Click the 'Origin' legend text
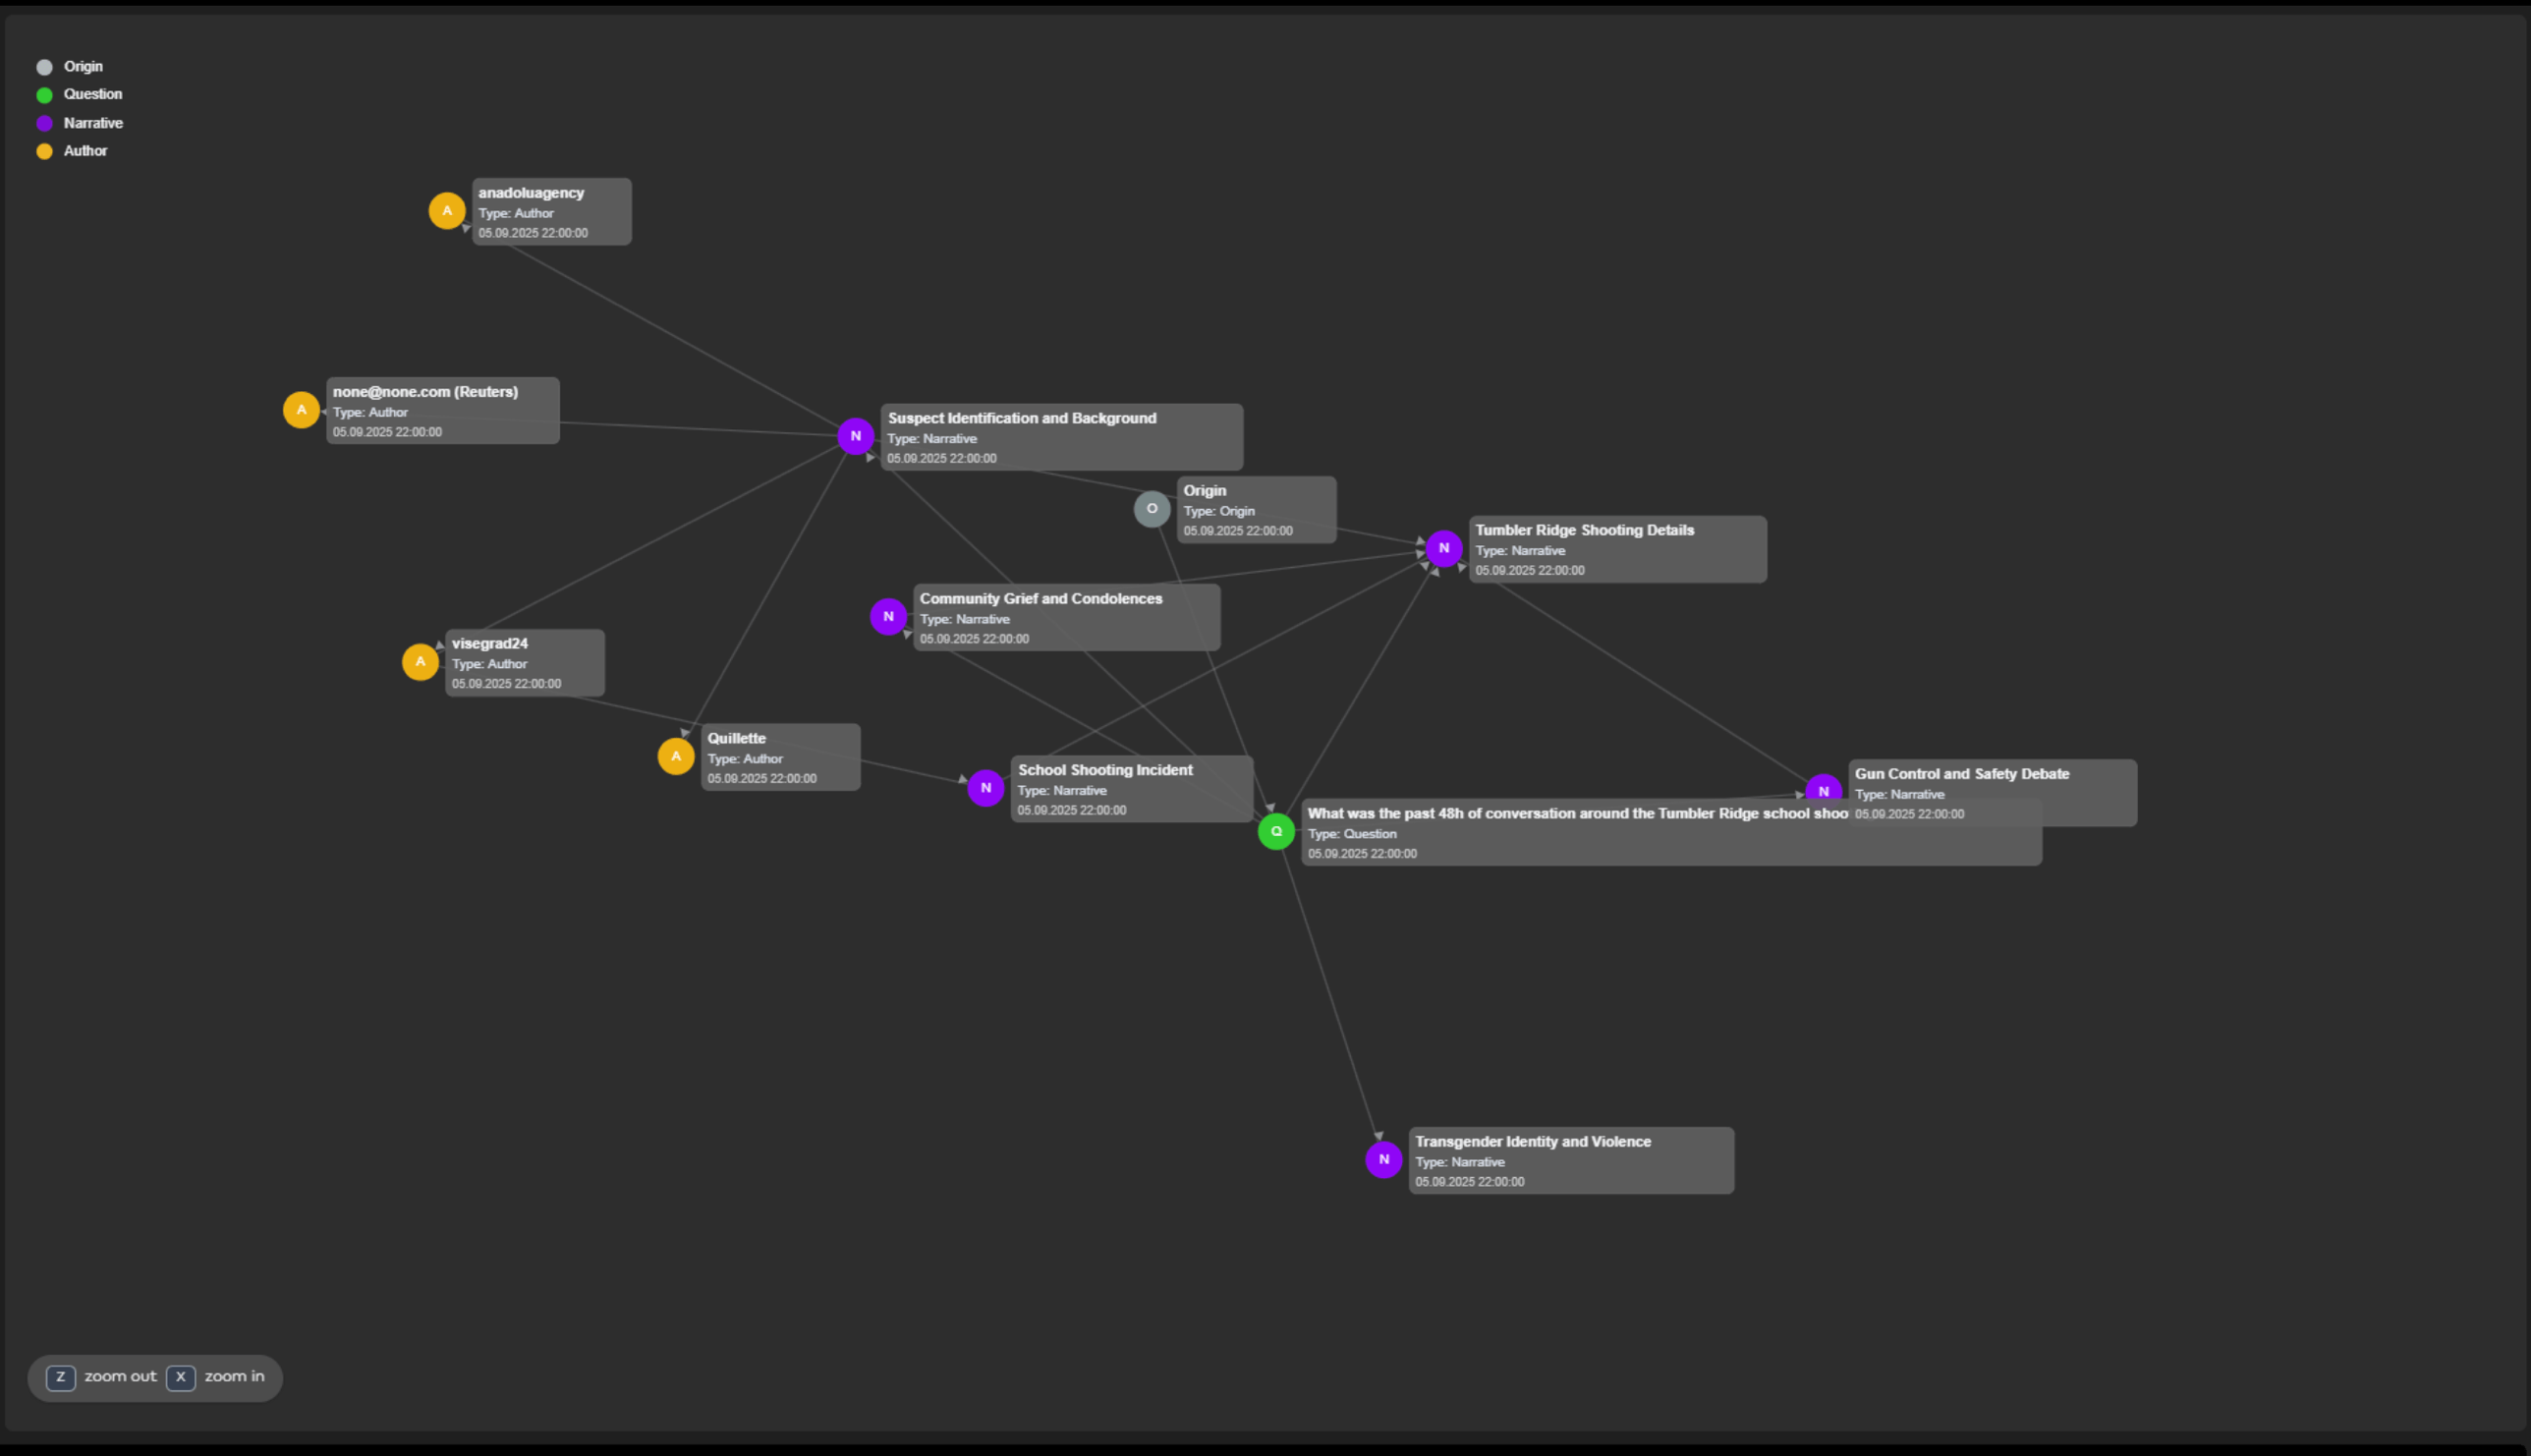 click(x=83, y=67)
